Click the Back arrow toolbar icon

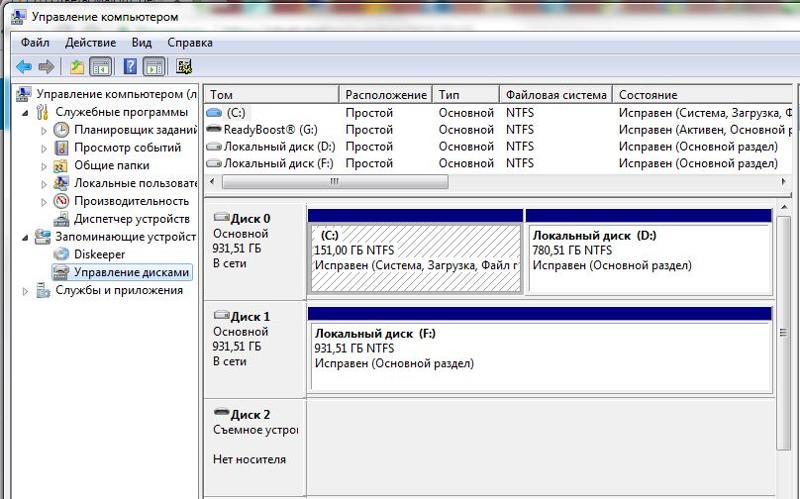point(23,66)
